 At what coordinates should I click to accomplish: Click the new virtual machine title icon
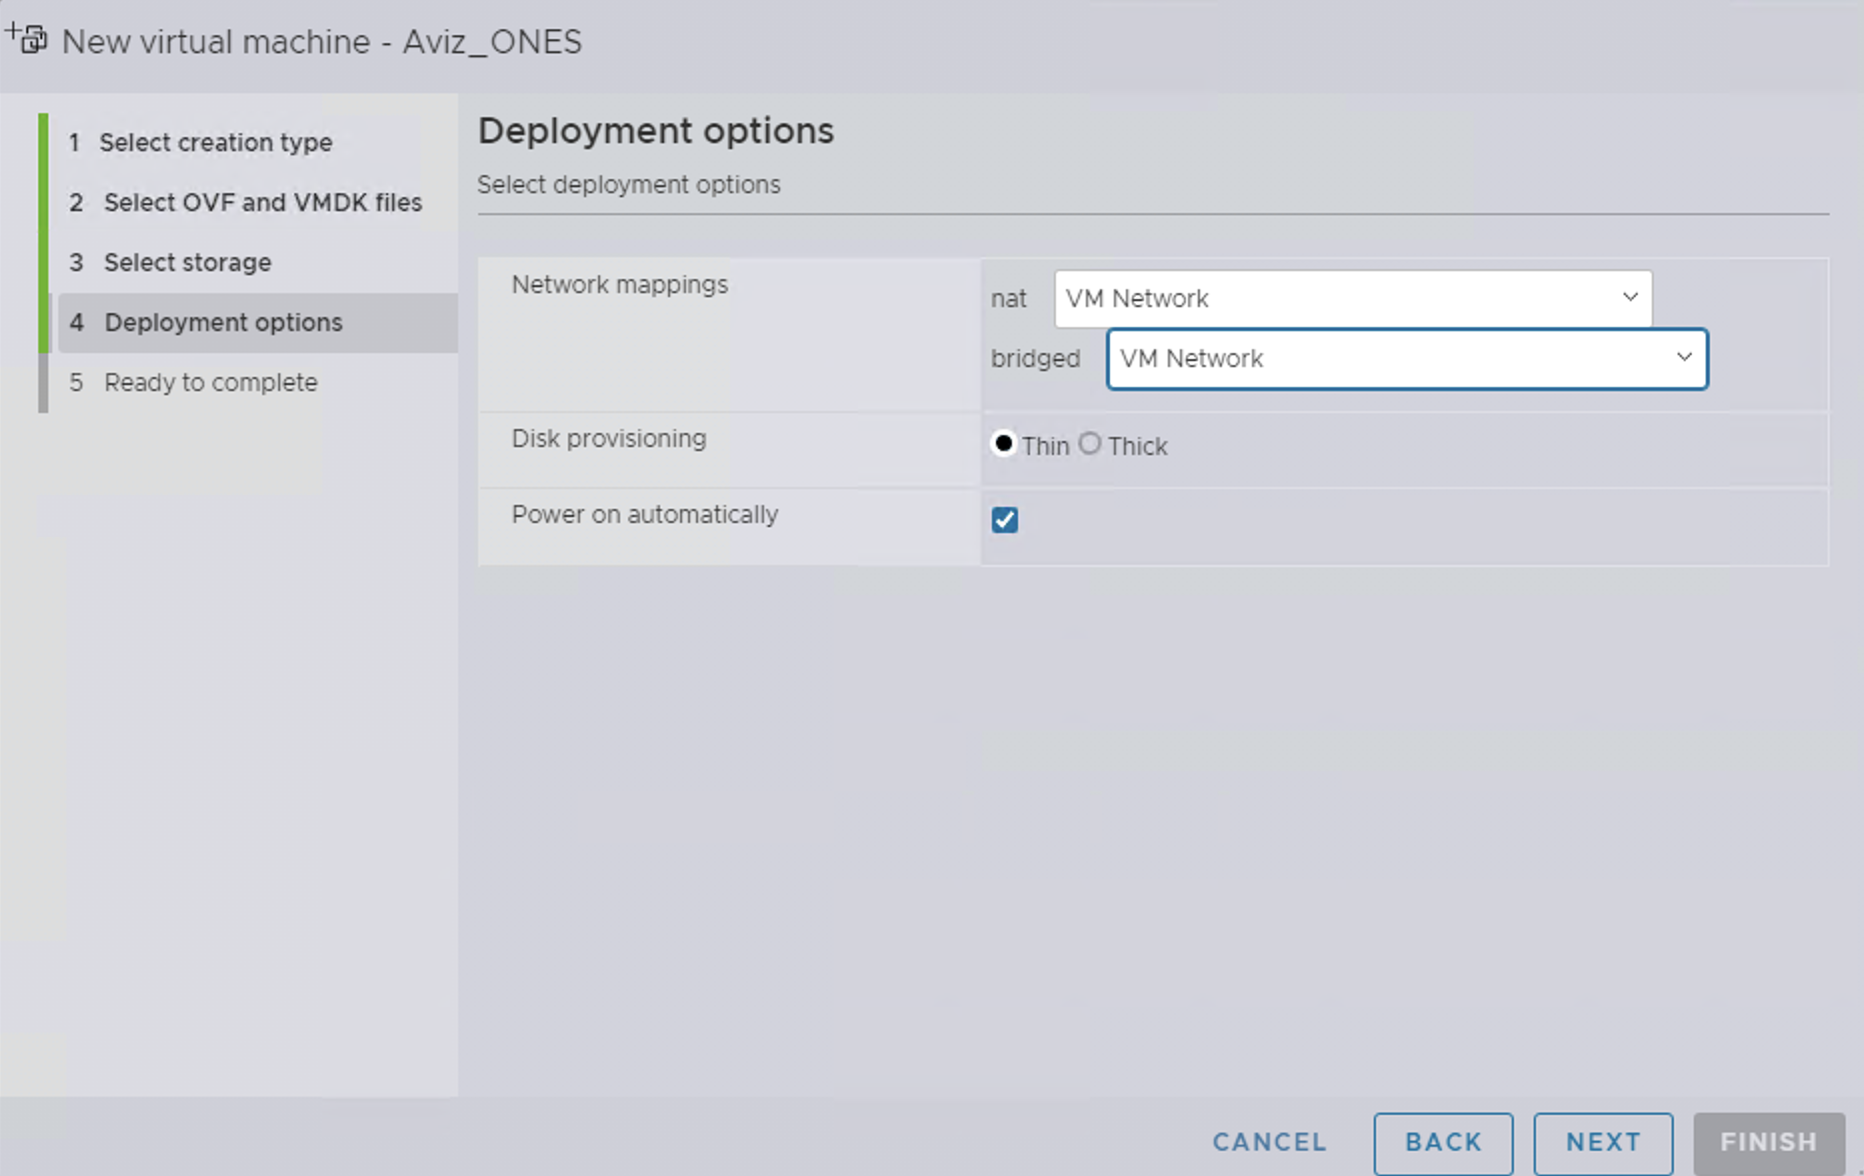[x=28, y=39]
